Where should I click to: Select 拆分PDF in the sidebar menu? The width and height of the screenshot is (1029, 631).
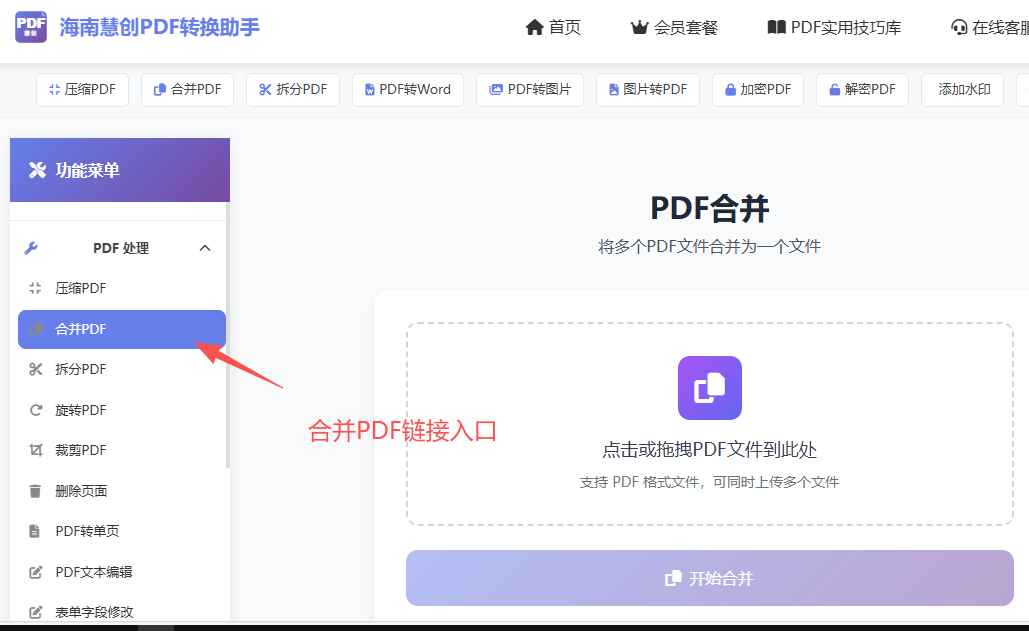click(x=121, y=369)
